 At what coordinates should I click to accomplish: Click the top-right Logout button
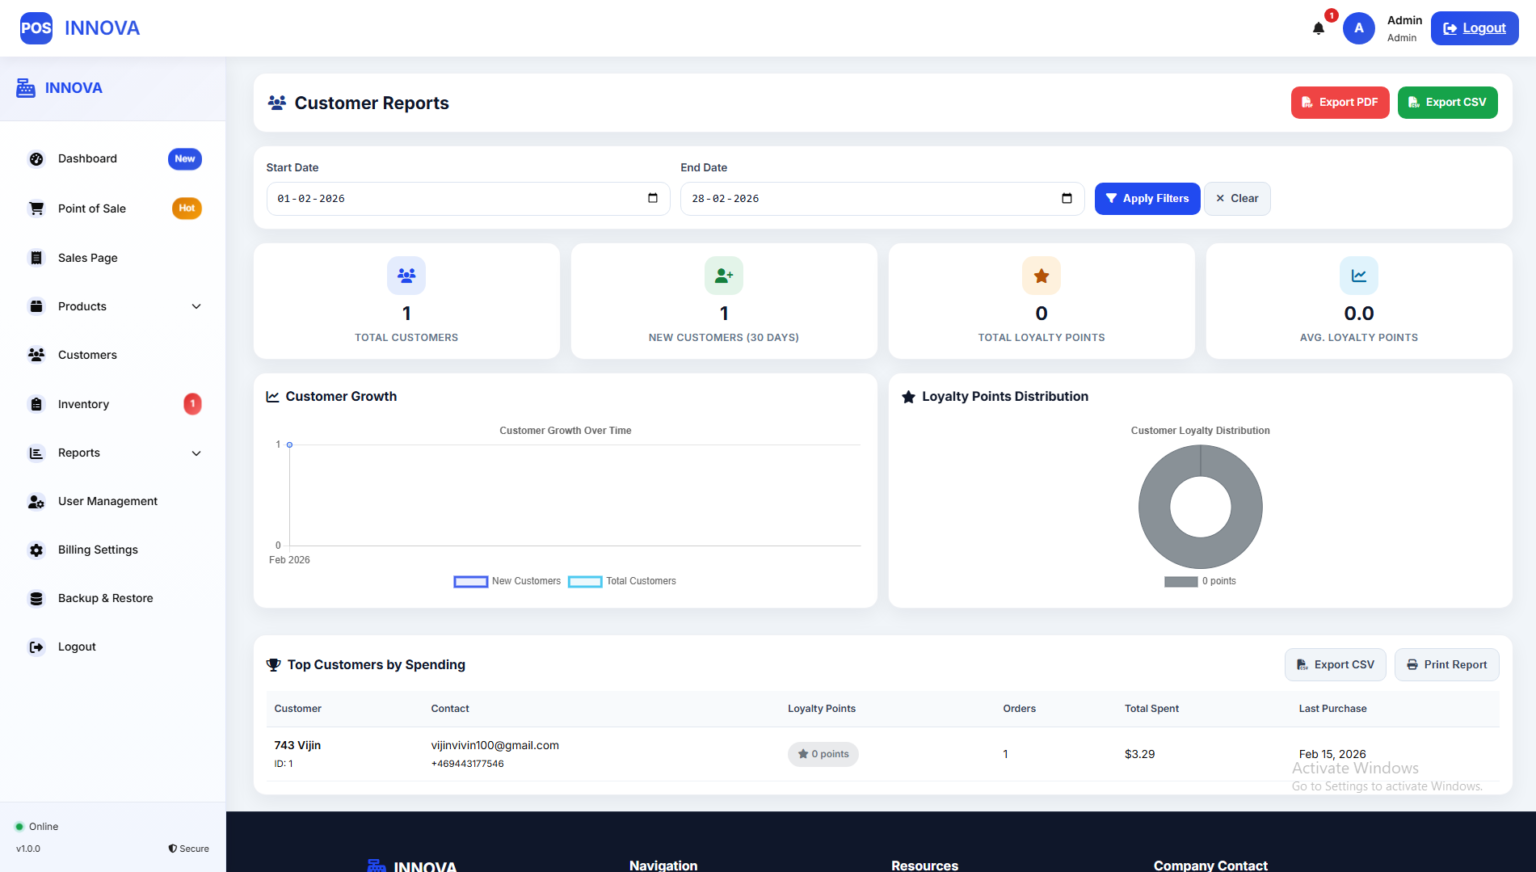coord(1474,28)
